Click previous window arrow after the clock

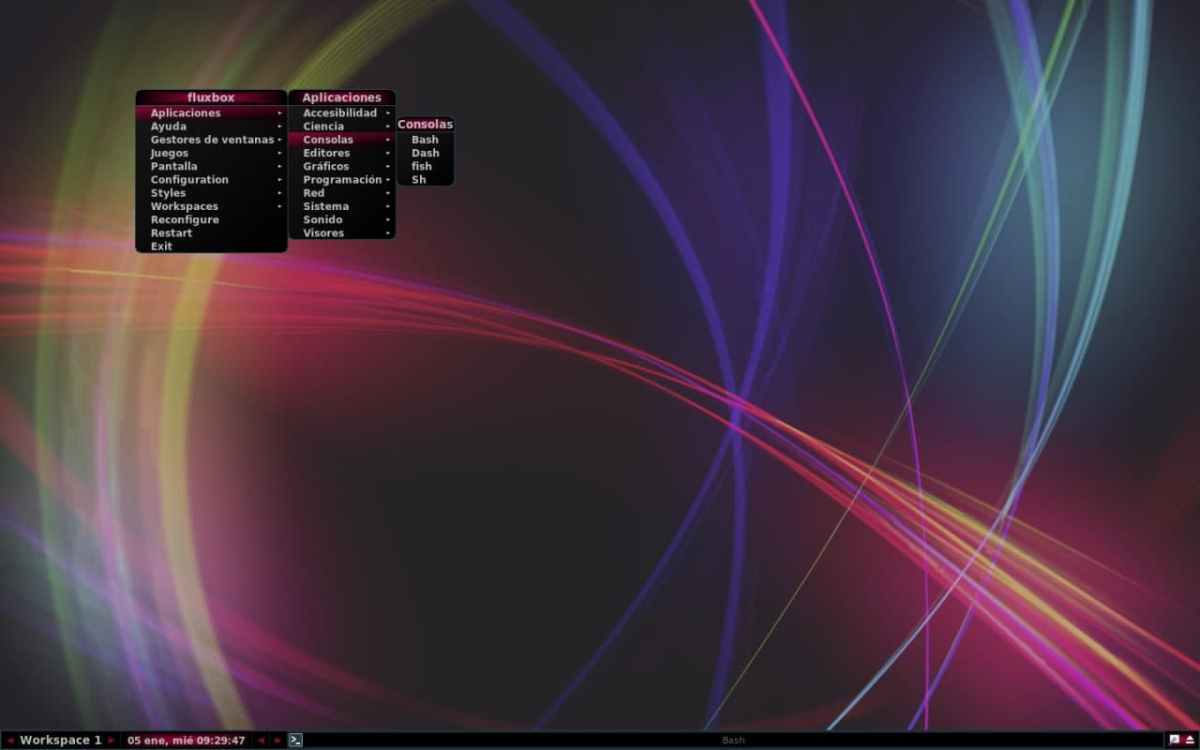(261, 740)
